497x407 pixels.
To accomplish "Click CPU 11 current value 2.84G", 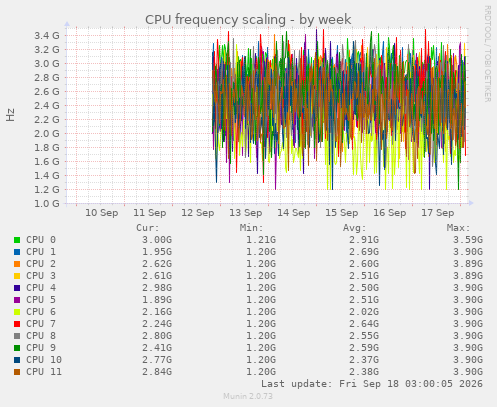I will click(157, 372).
